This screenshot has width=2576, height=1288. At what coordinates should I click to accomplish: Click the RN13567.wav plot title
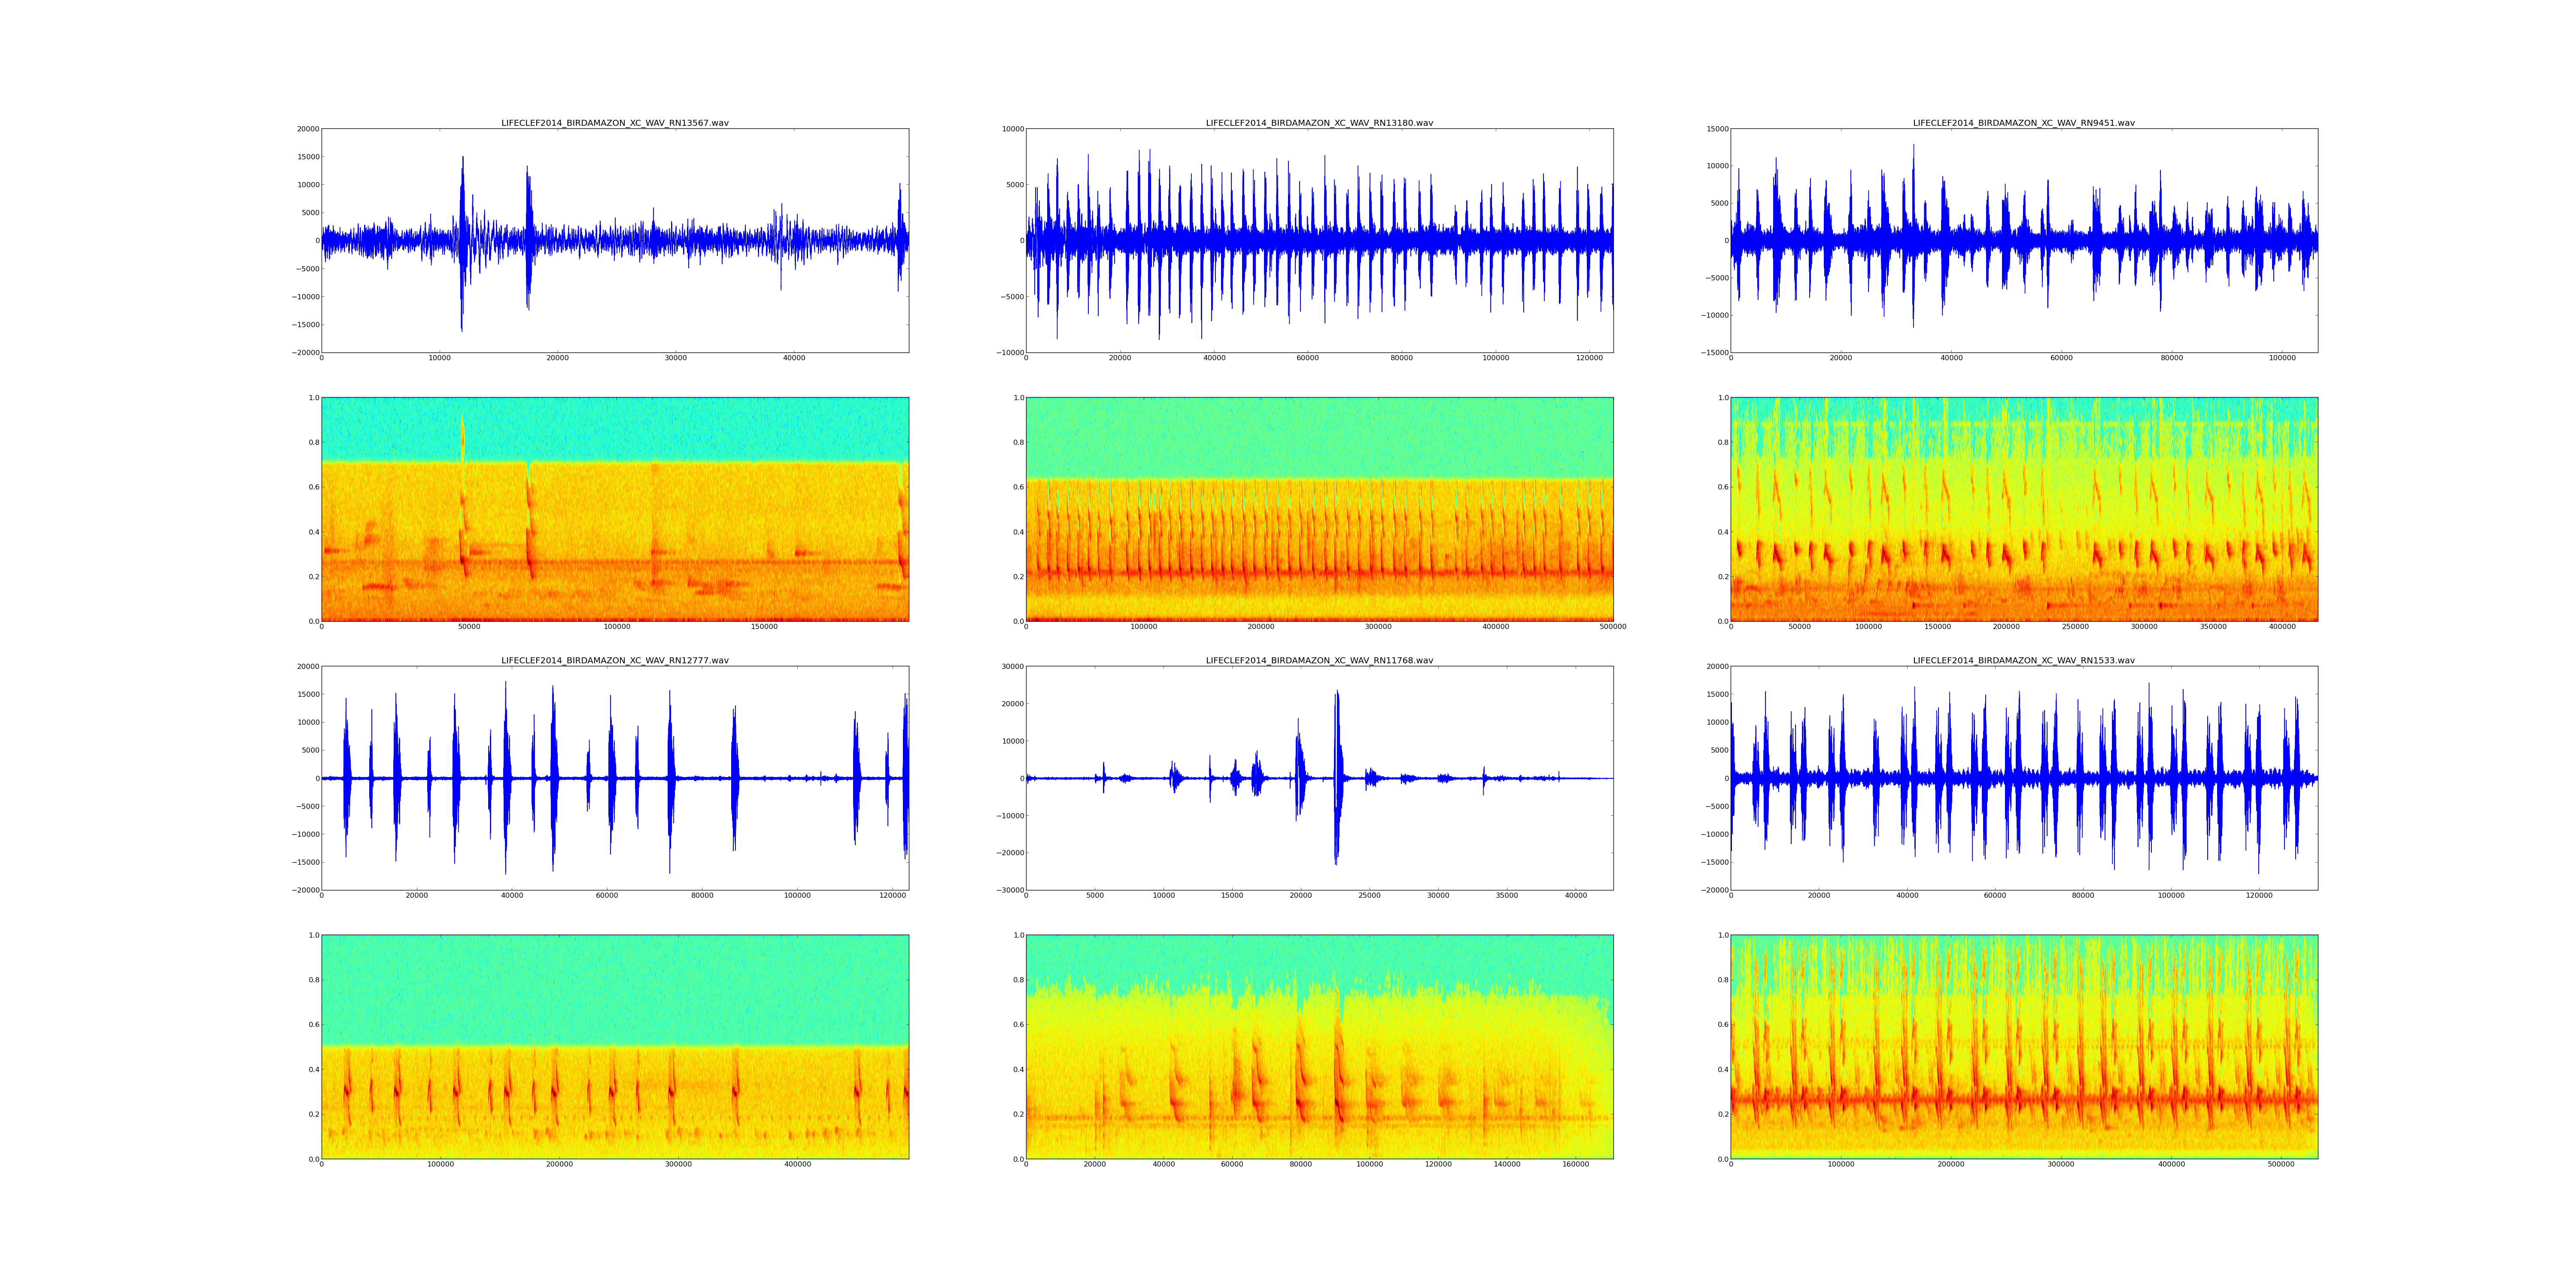click(x=614, y=123)
